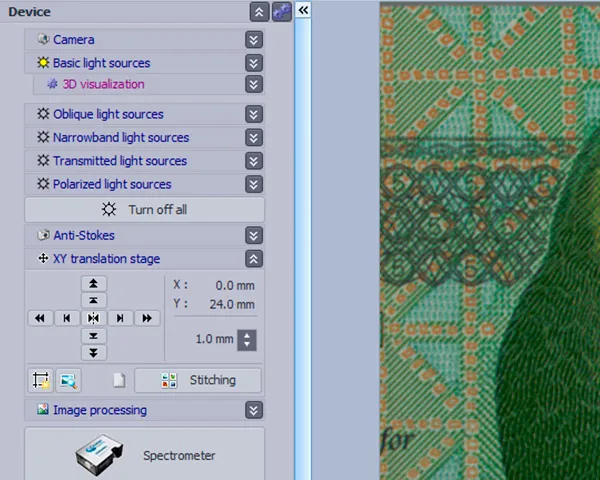Click the banknote image preview
This screenshot has width=600, height=480.
(490, 241)
